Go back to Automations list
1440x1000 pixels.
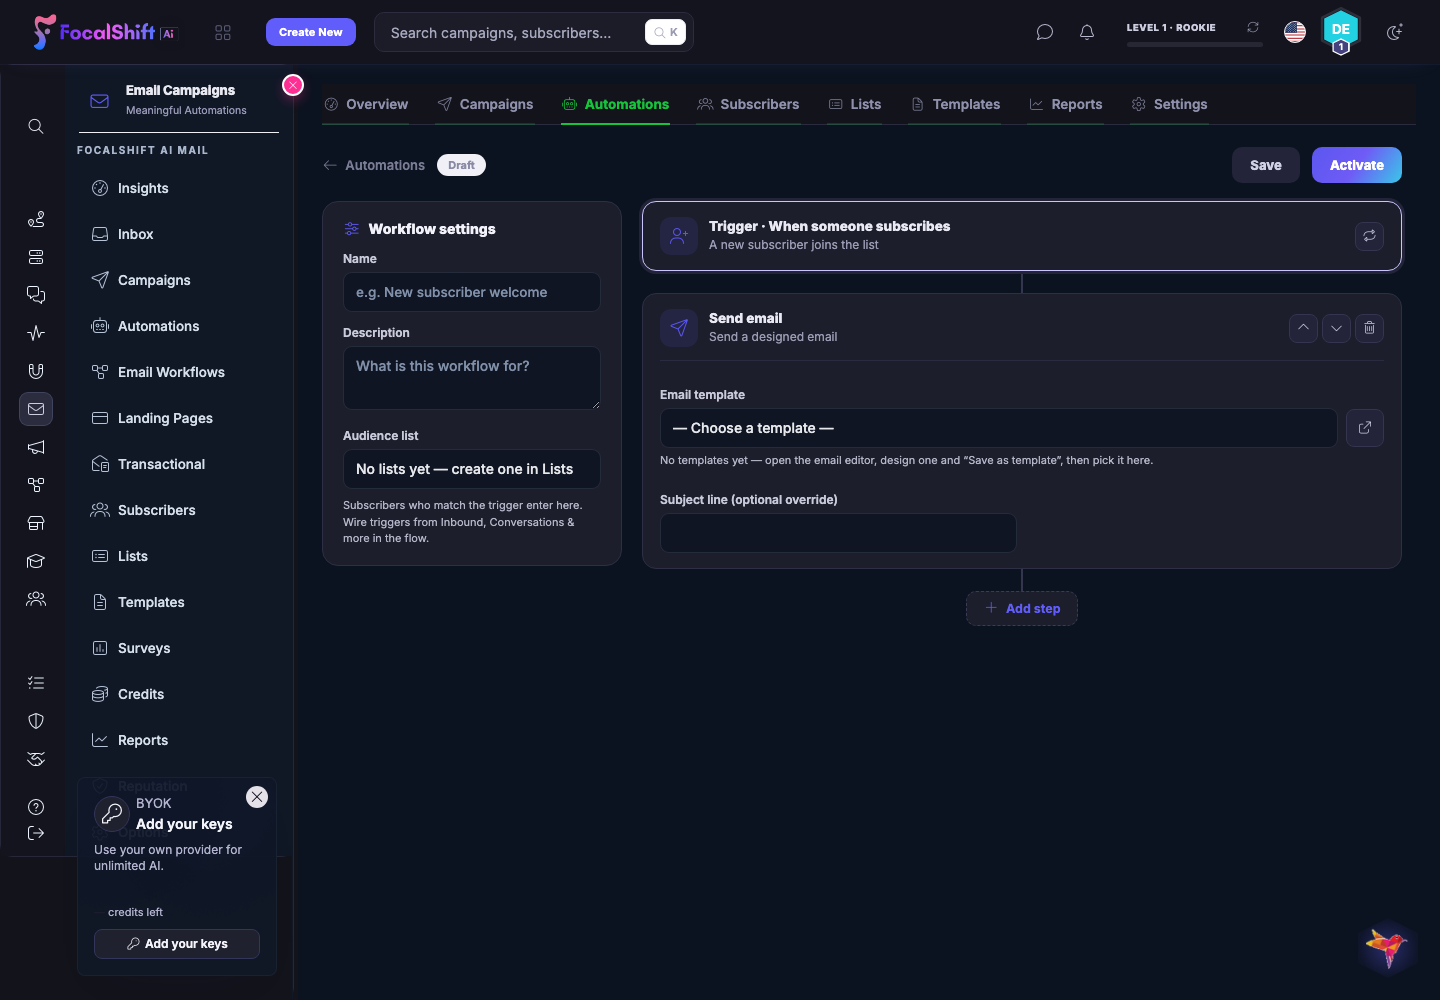[x=374, y=165]
